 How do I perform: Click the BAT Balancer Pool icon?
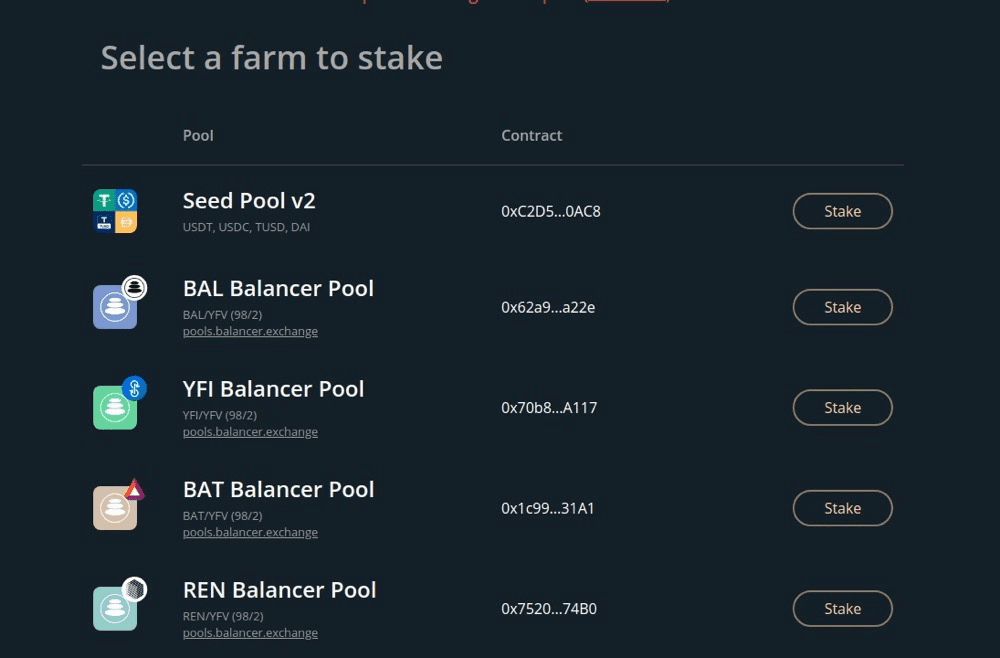click(x=116, y=507)
